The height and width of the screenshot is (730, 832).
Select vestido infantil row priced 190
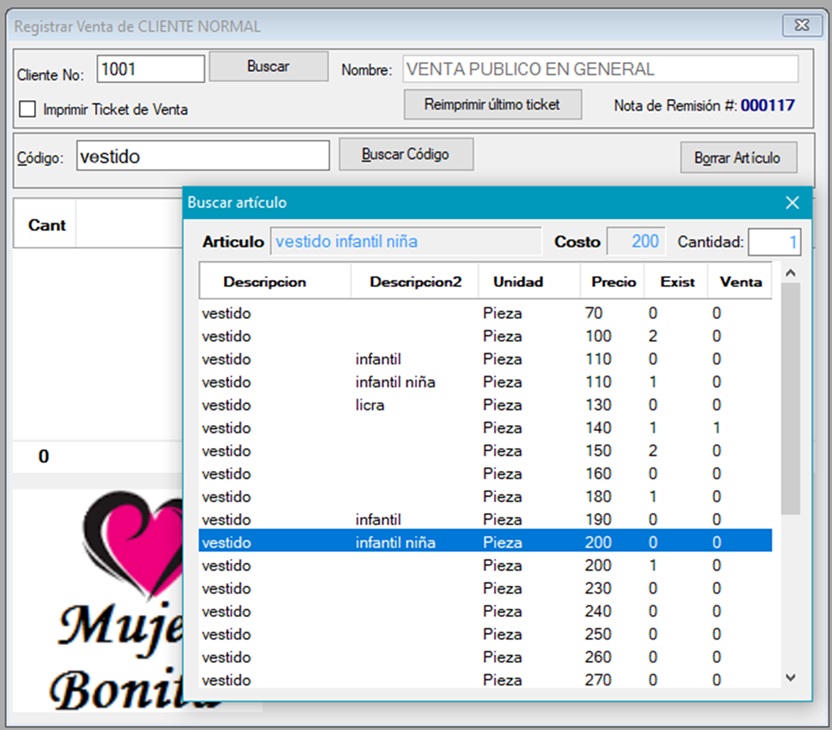pos(378,520)
